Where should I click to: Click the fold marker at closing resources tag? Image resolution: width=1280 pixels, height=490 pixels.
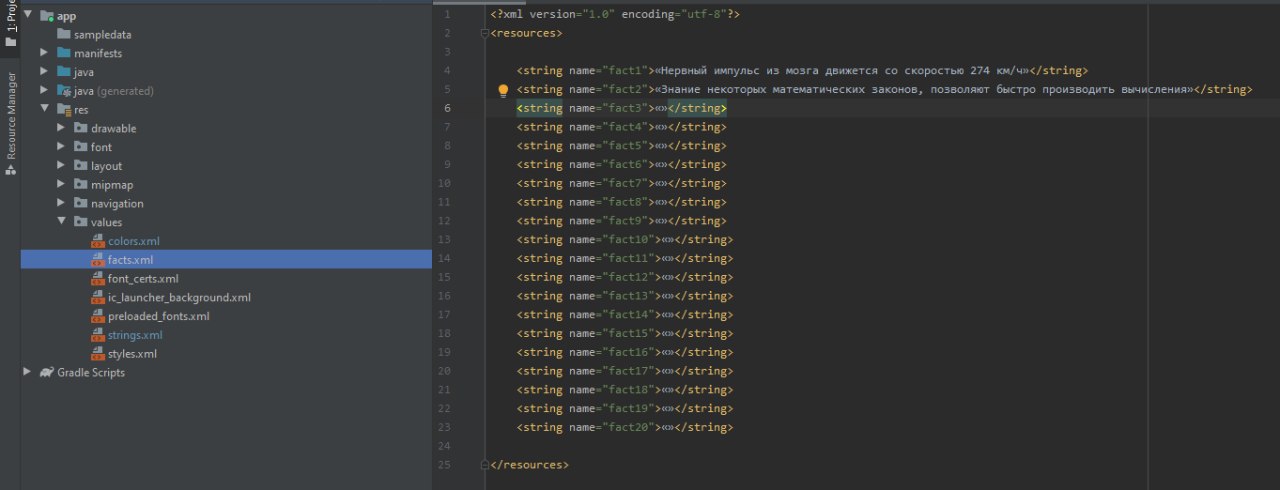click(x=485, y=465)
